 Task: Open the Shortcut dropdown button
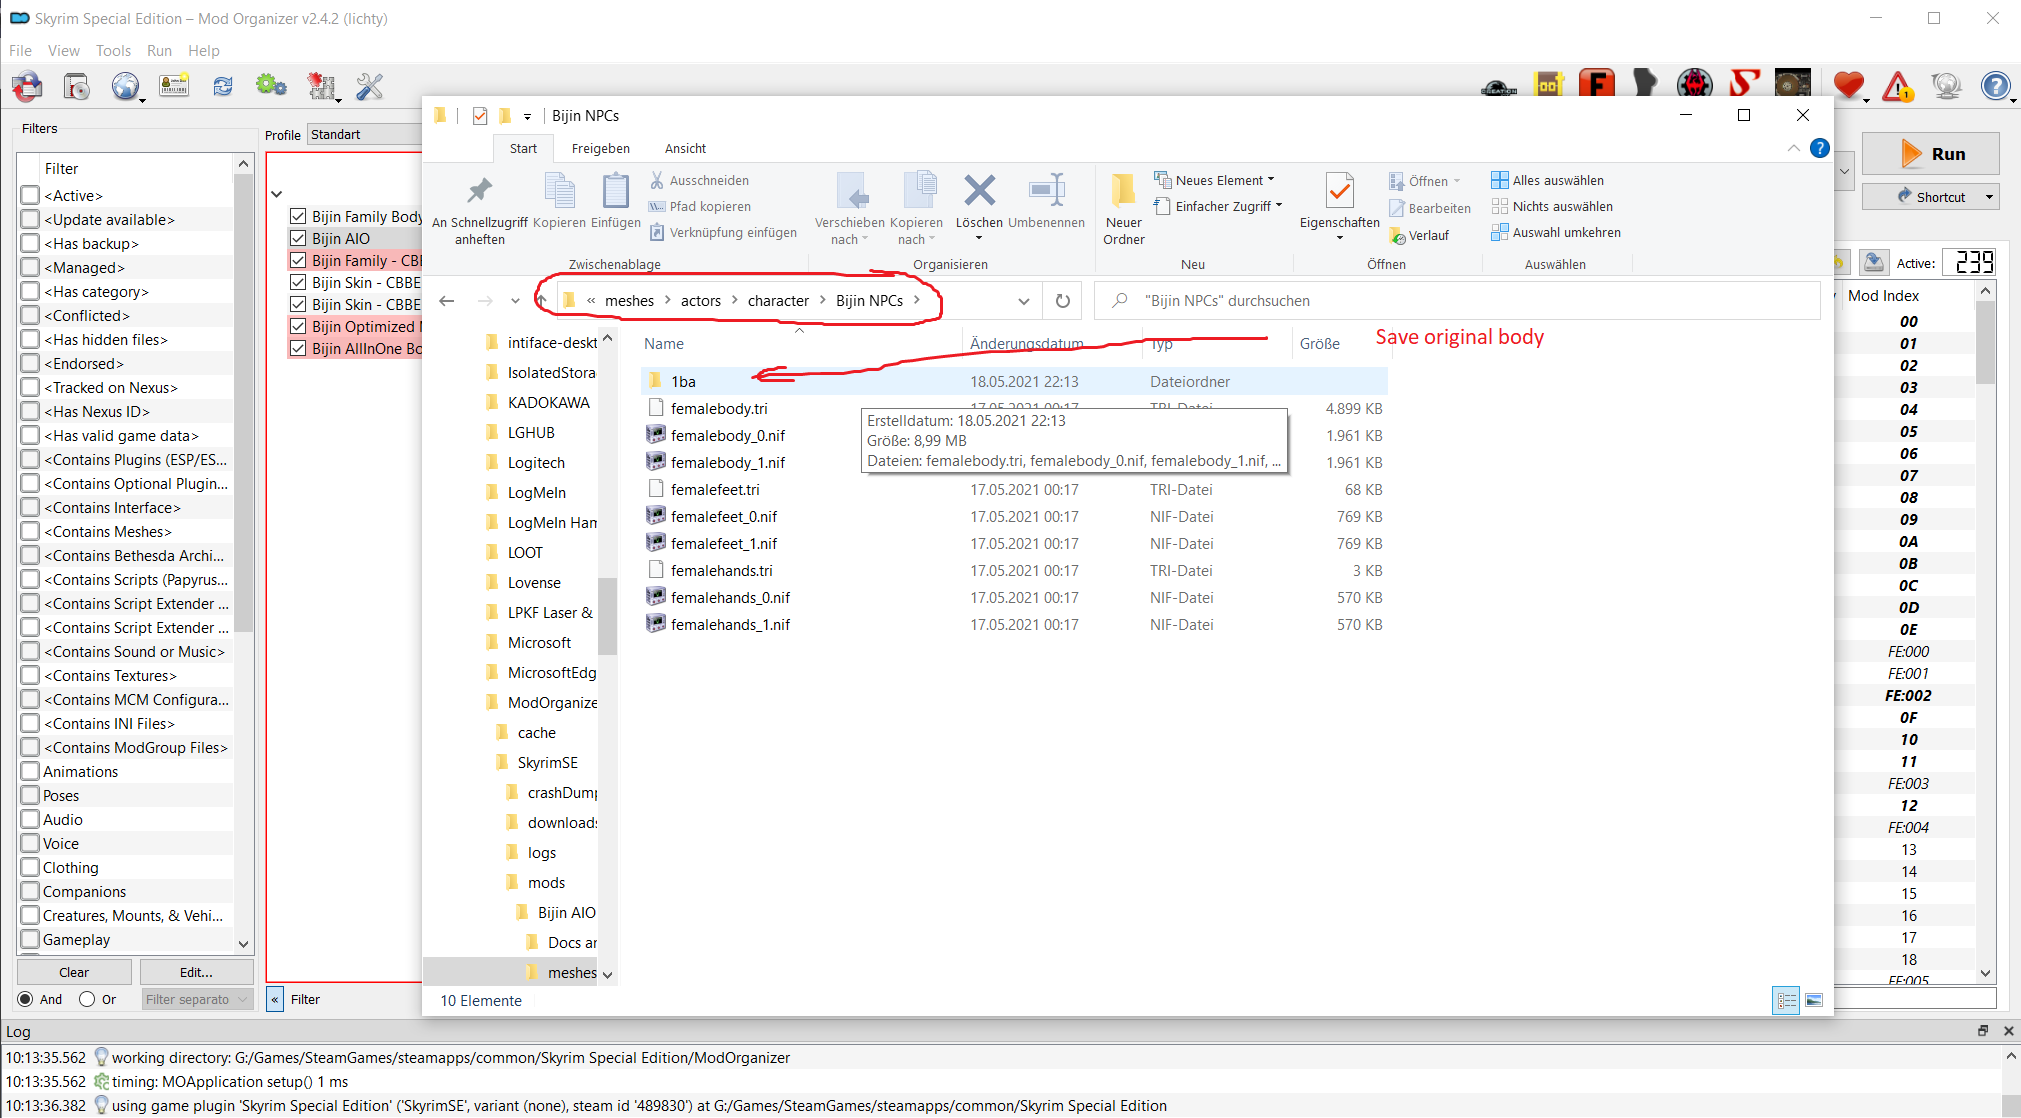tap(1930, 197)
